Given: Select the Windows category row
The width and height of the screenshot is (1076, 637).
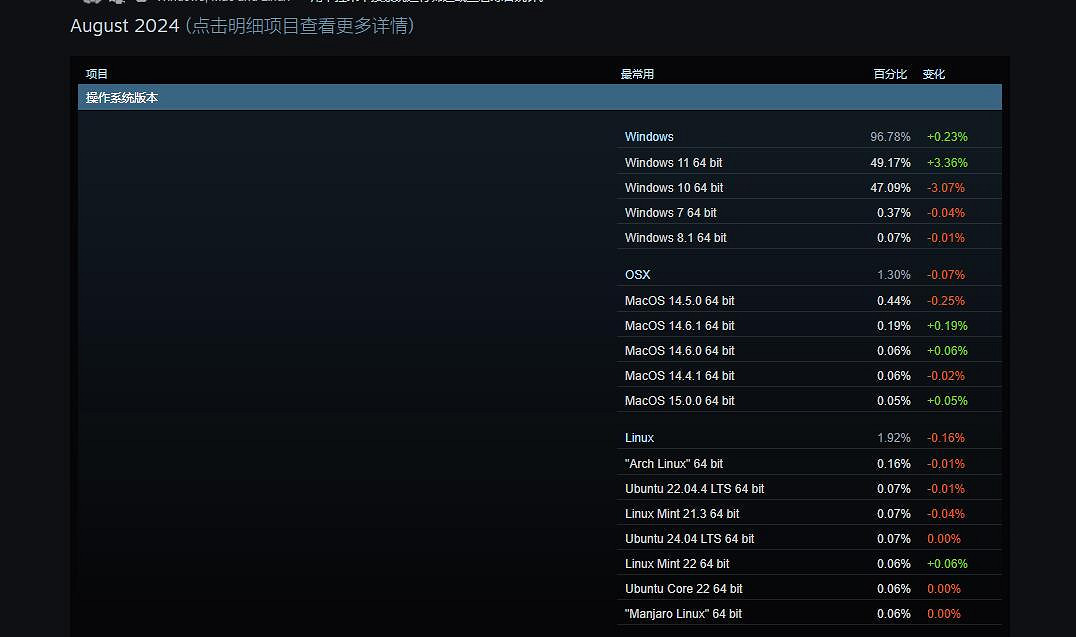Looking at the screenshot, I should [649, 136].
